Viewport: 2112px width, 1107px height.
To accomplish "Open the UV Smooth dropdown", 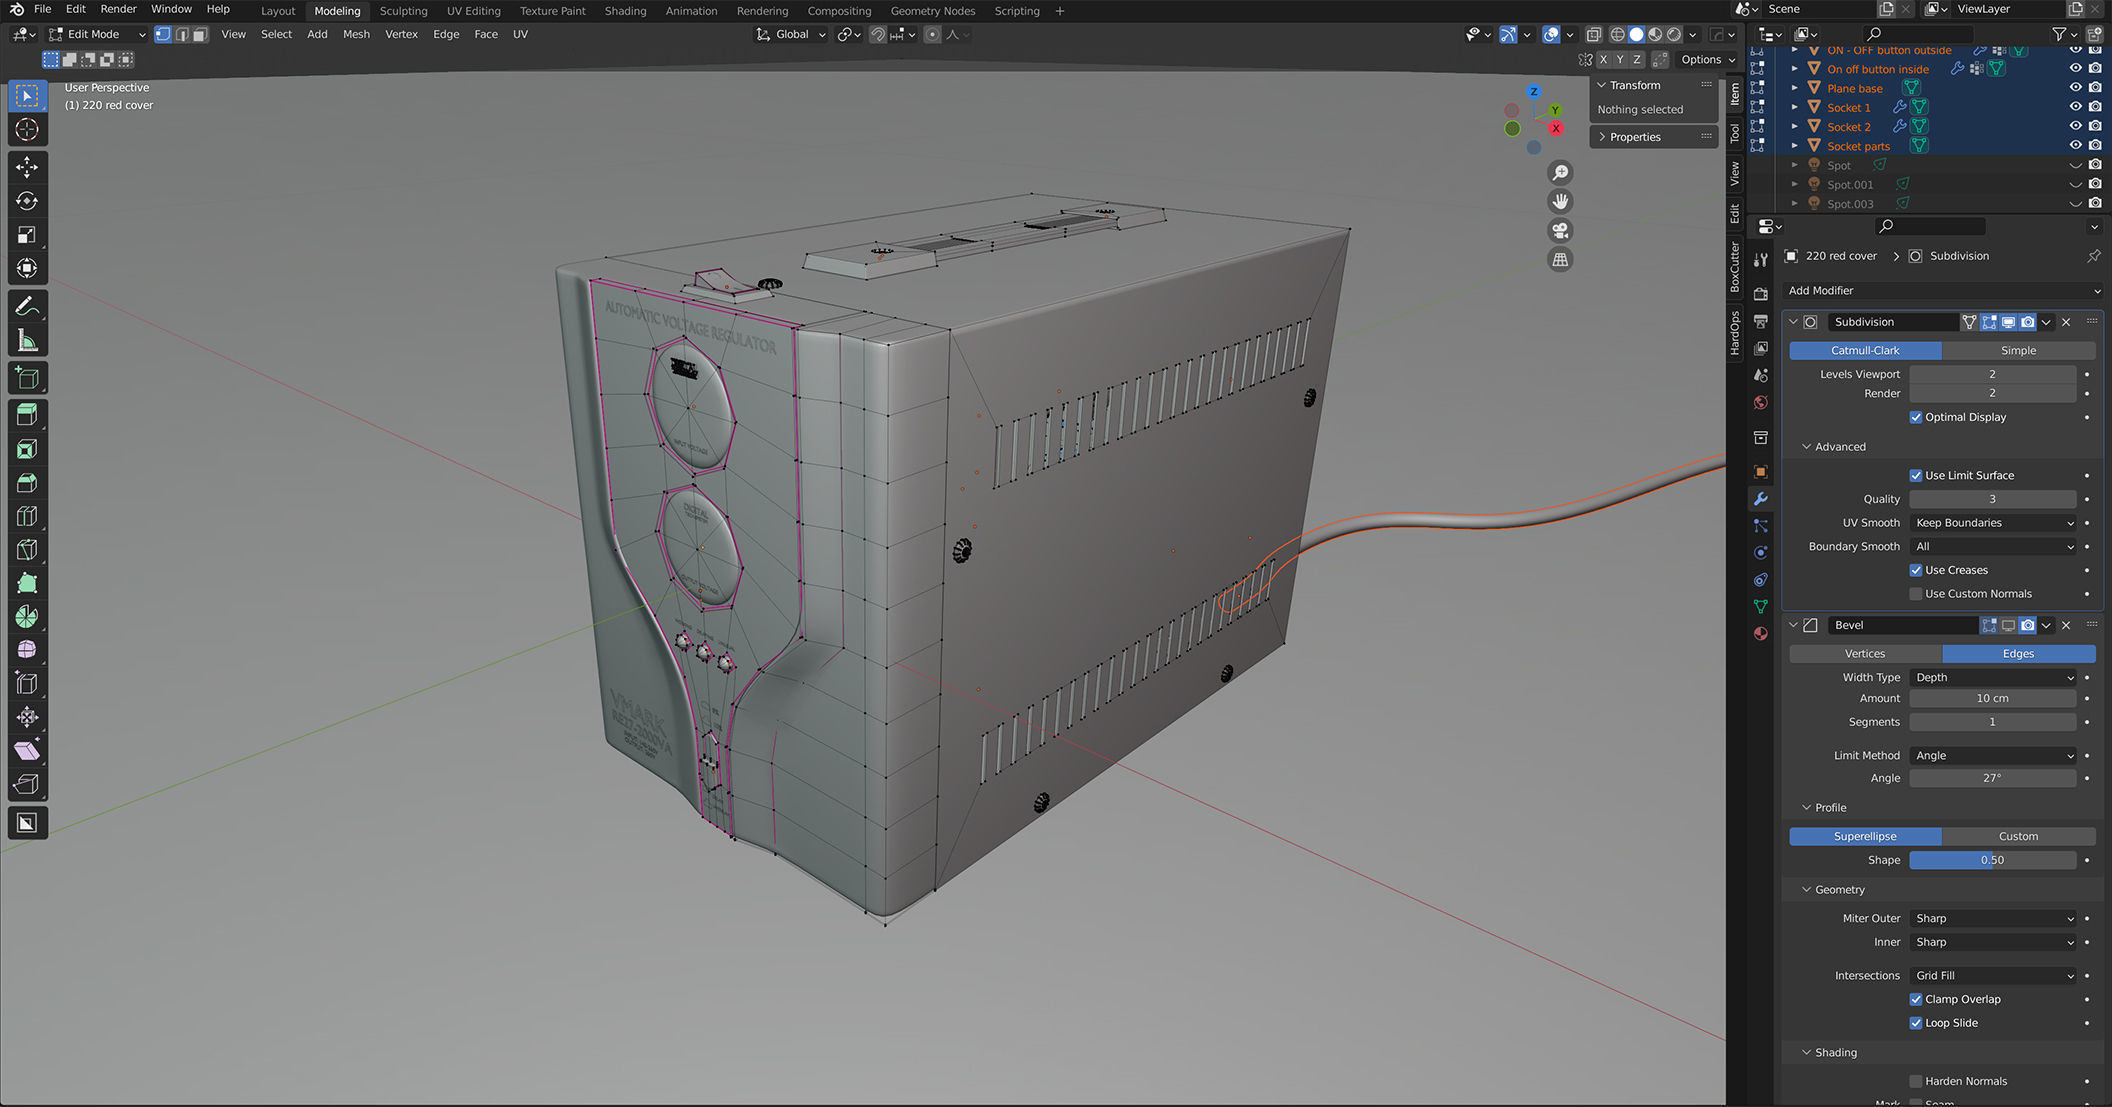I will click(x=1993, y=523).
